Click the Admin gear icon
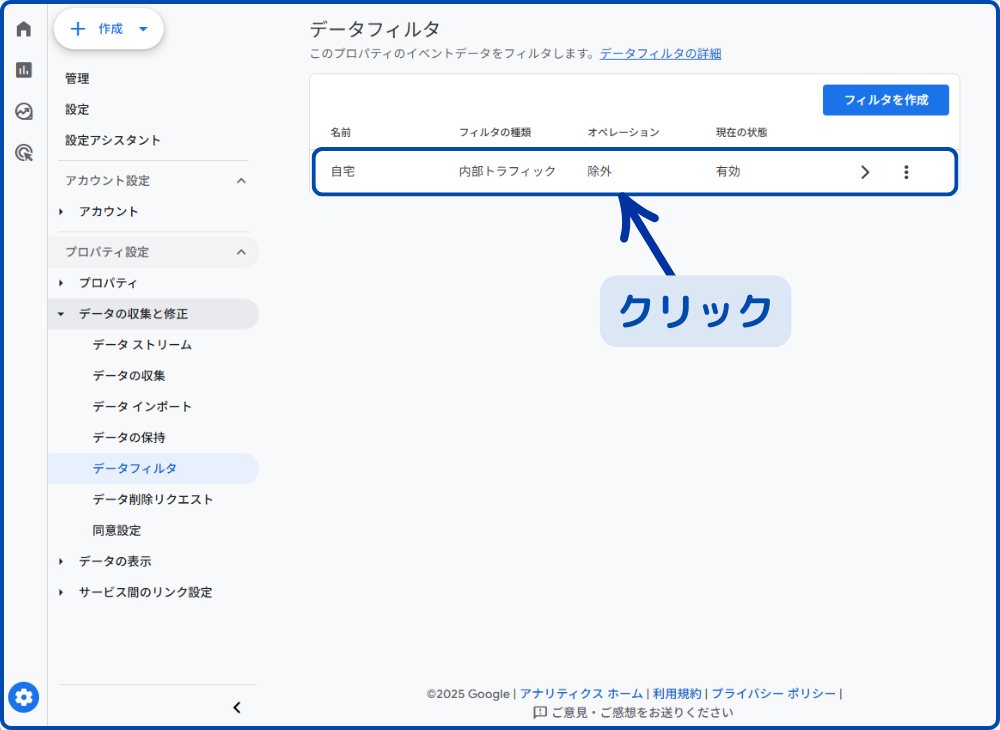The width and height of the screenshot is (1000, 730). pos(24,697)
